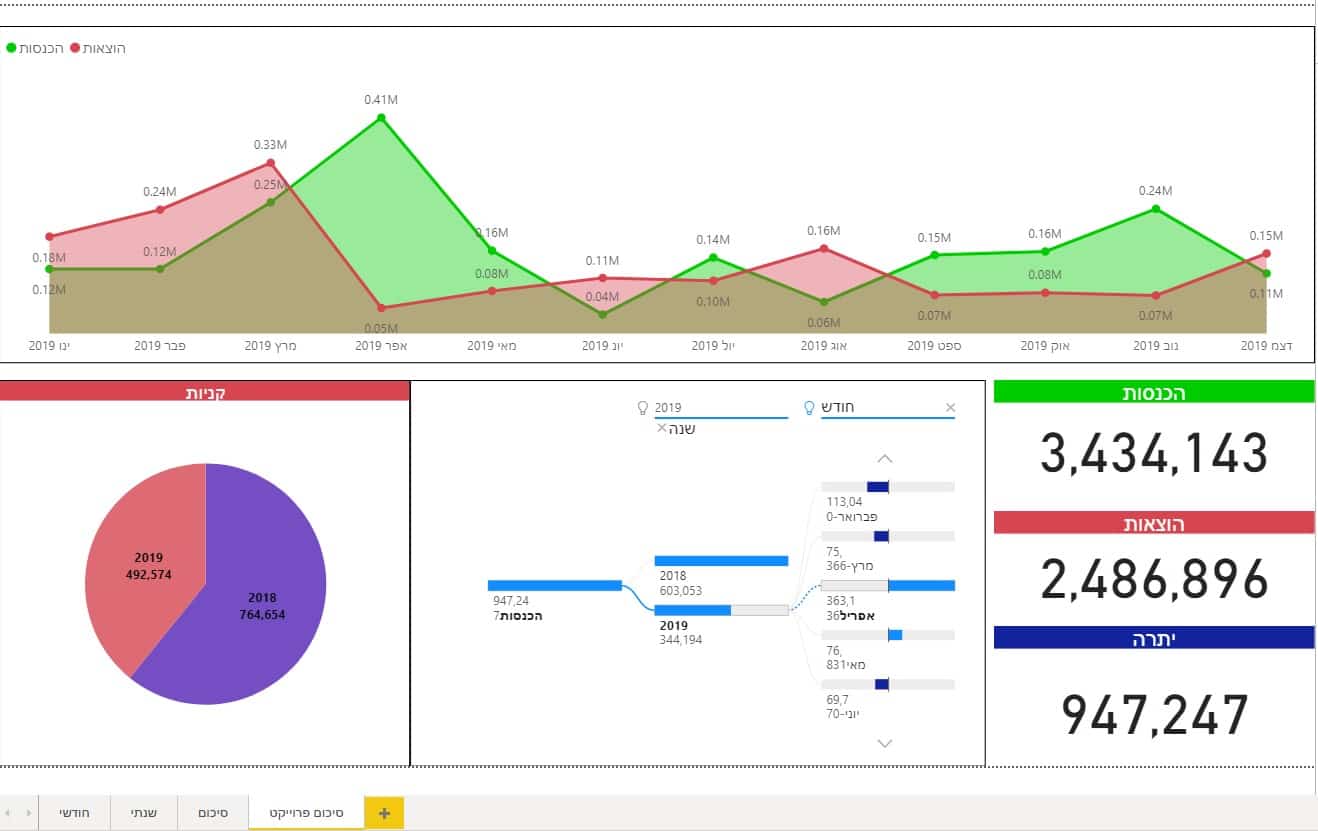This screenshot has height=831, width=1318.
Task: Click the יתרה blue card header
Action: (x=1154, y=638)
